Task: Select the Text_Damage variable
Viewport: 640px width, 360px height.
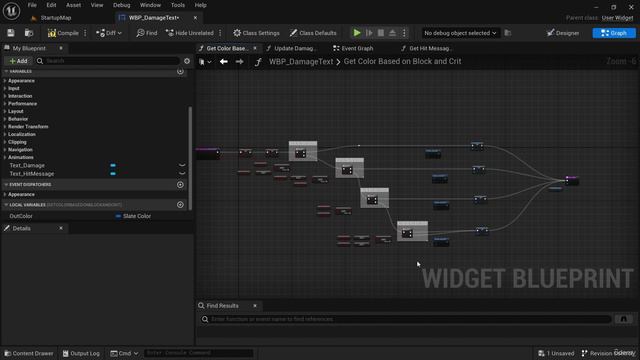Action: [27, 165]
